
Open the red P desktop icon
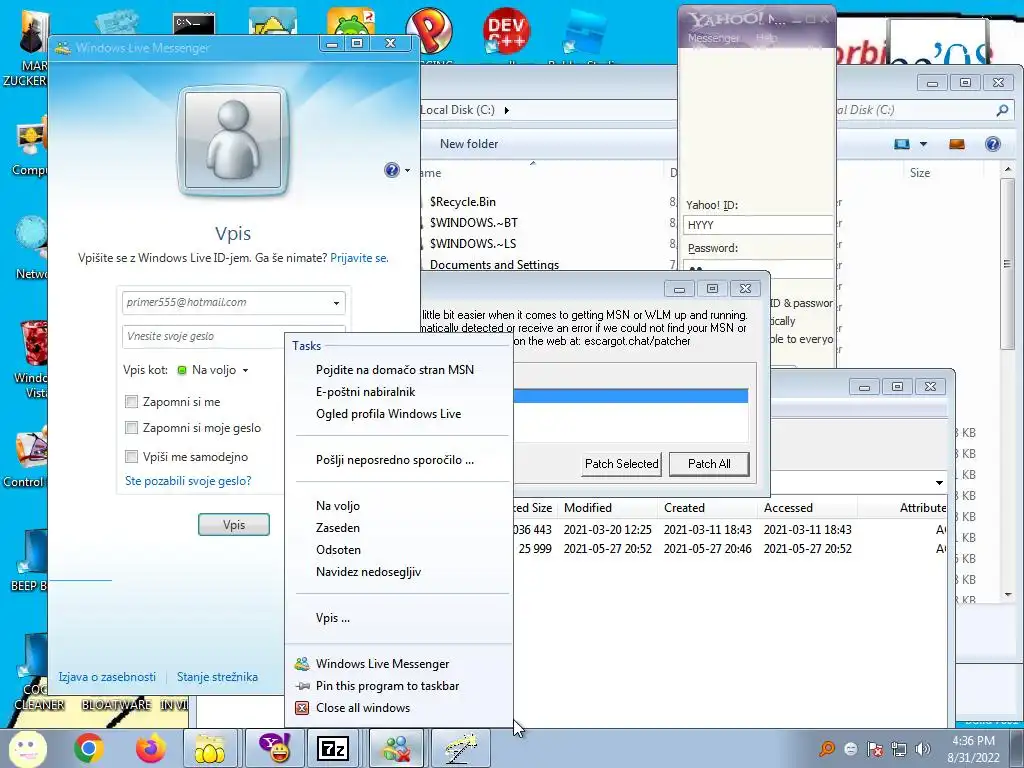click(428, 31)
